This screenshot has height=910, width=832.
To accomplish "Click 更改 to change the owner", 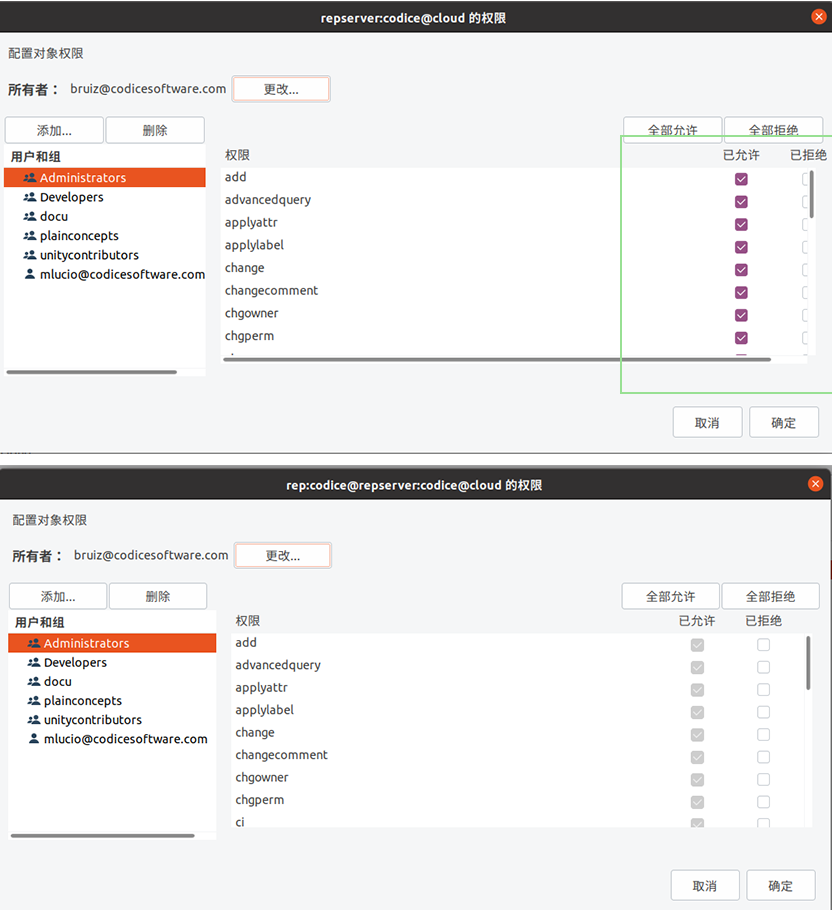I will [280, 88].
